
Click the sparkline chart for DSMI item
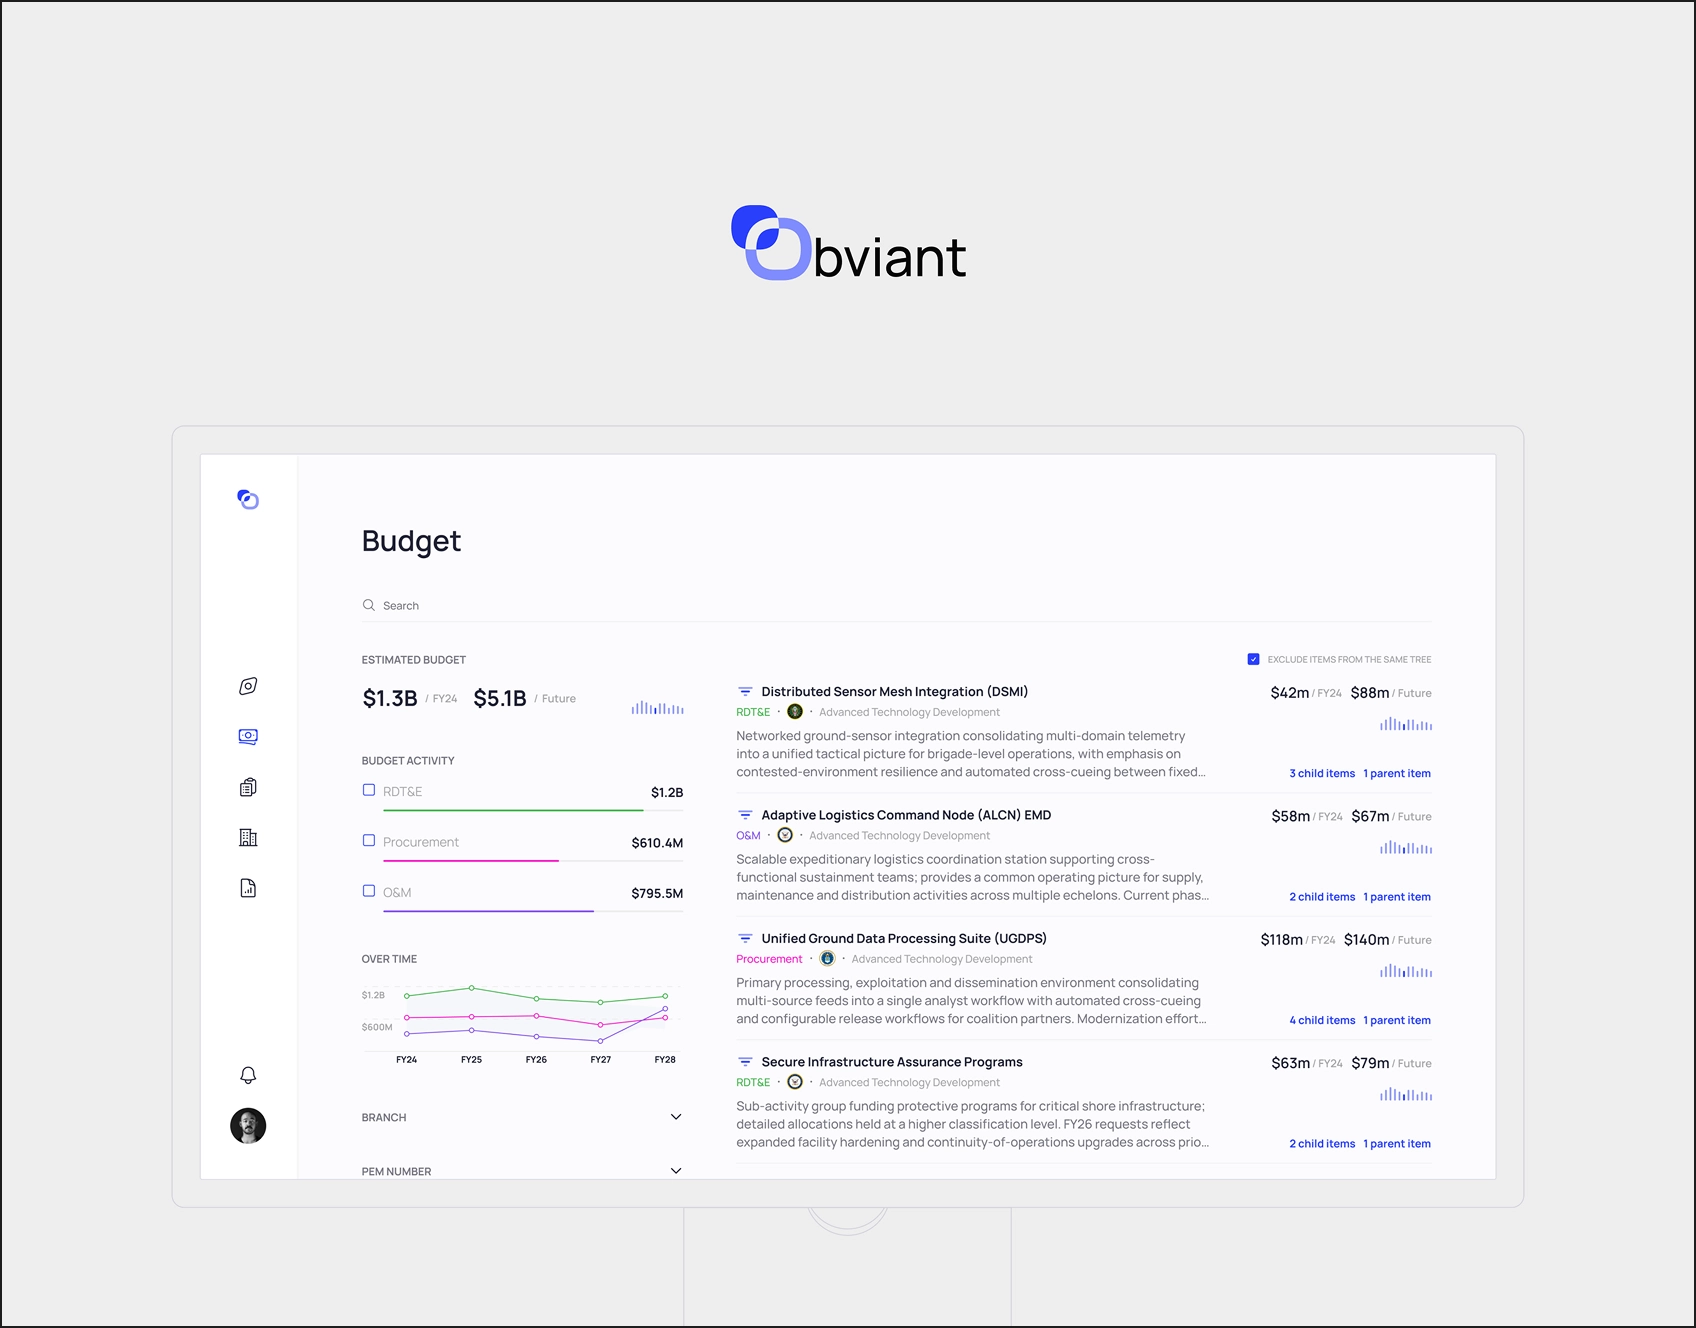click(1406, 724)
